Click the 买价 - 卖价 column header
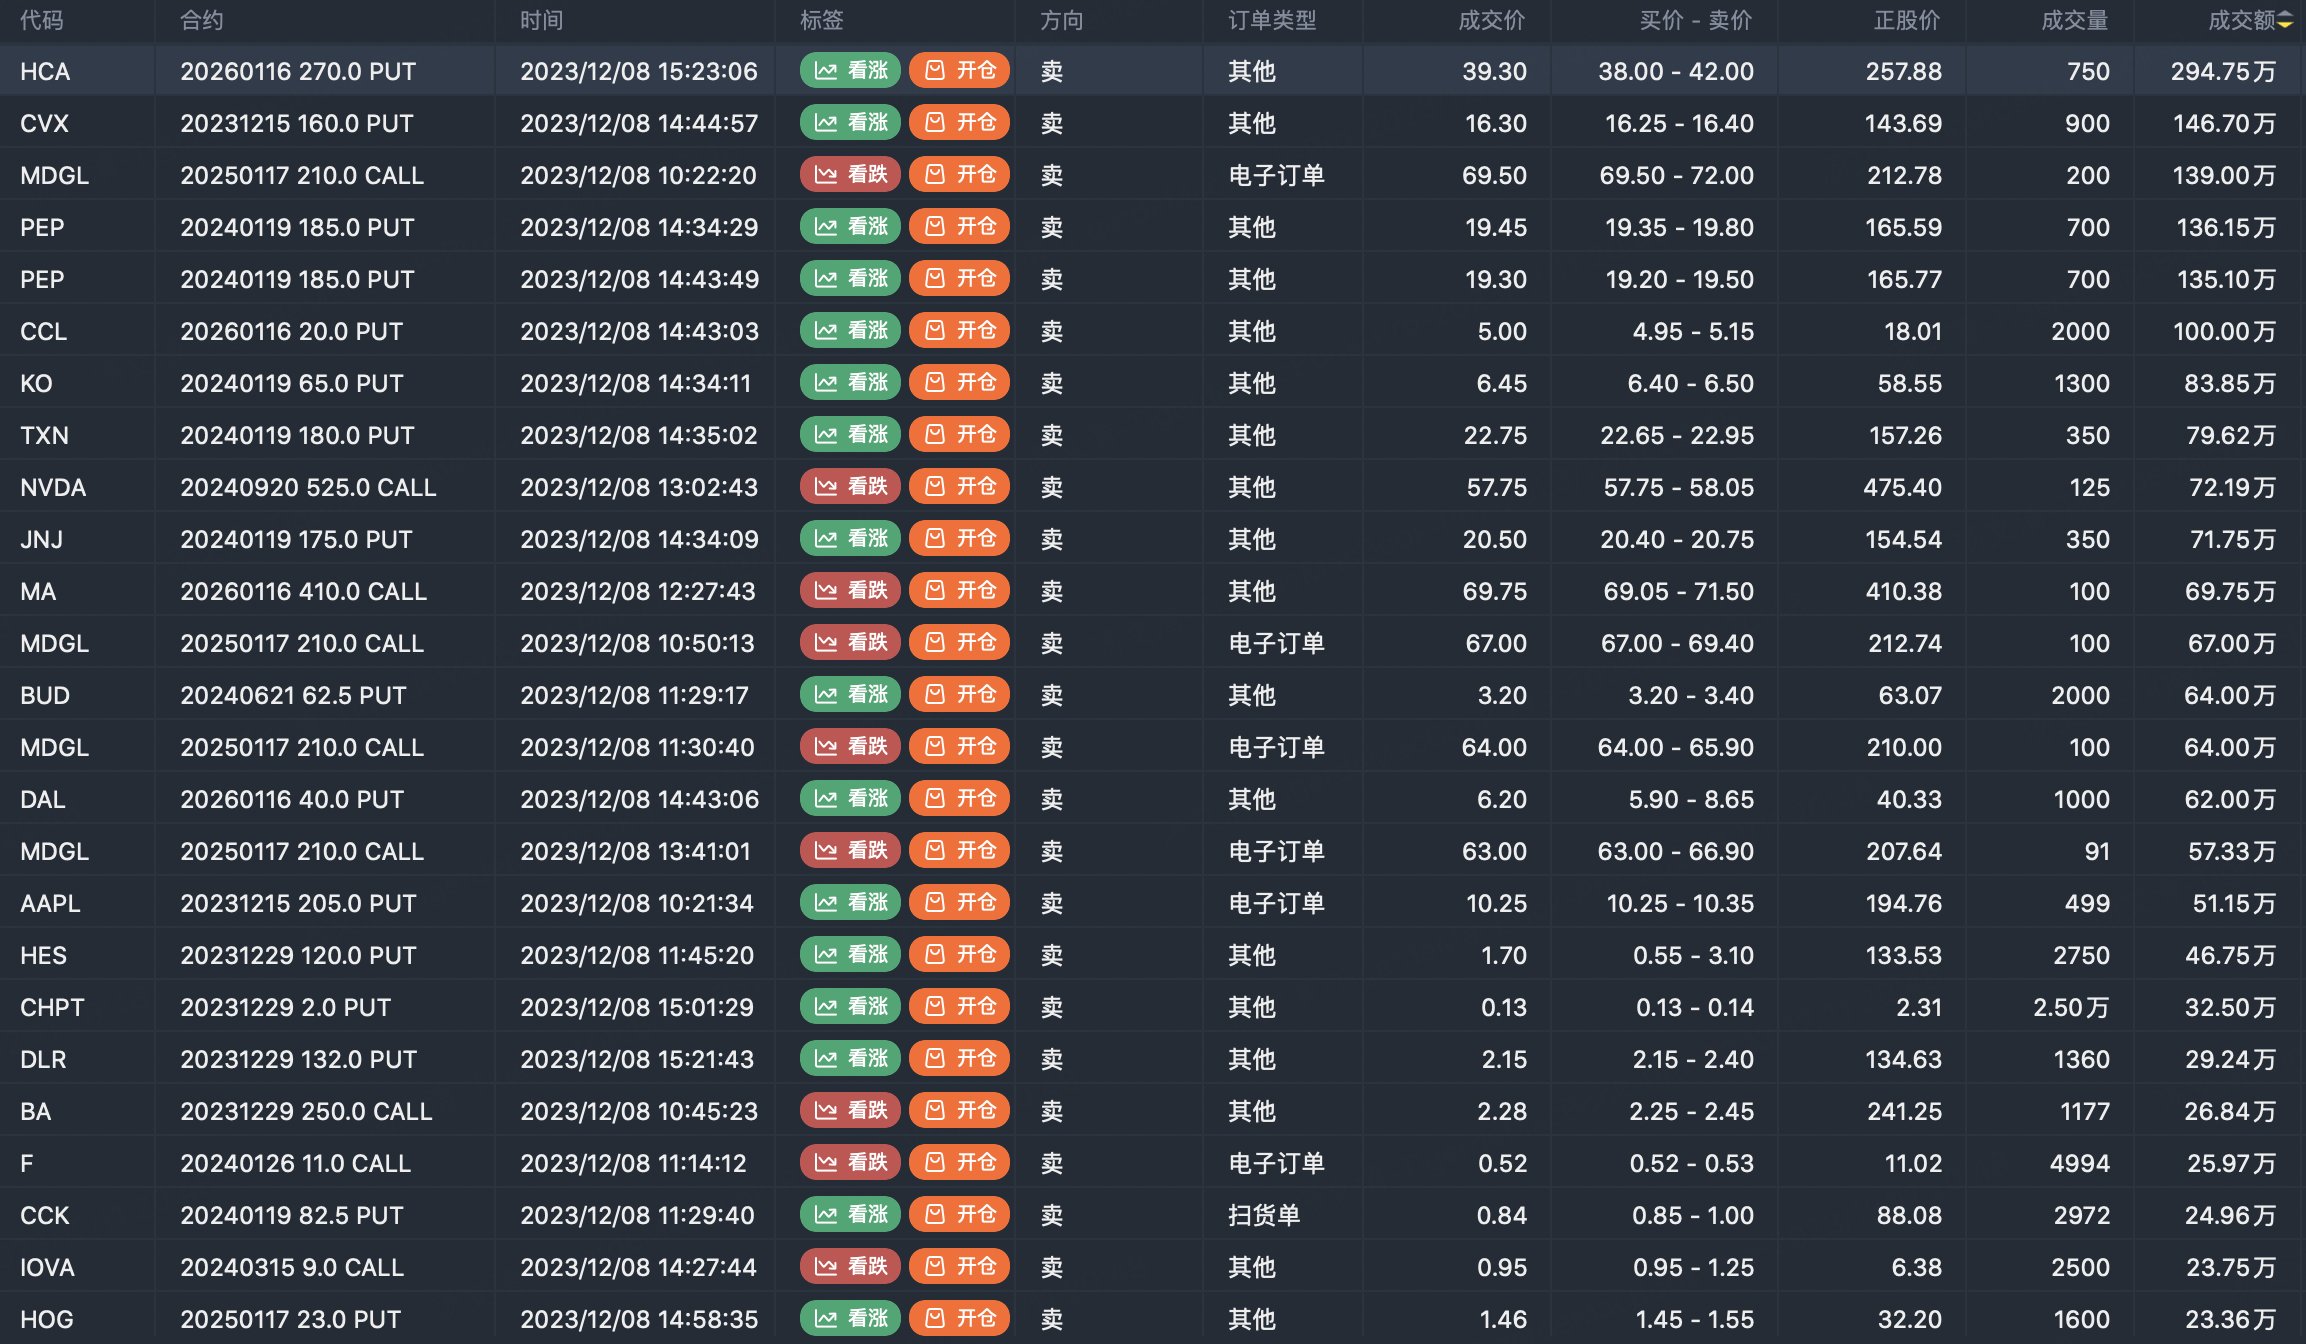 coord(1695,21)
